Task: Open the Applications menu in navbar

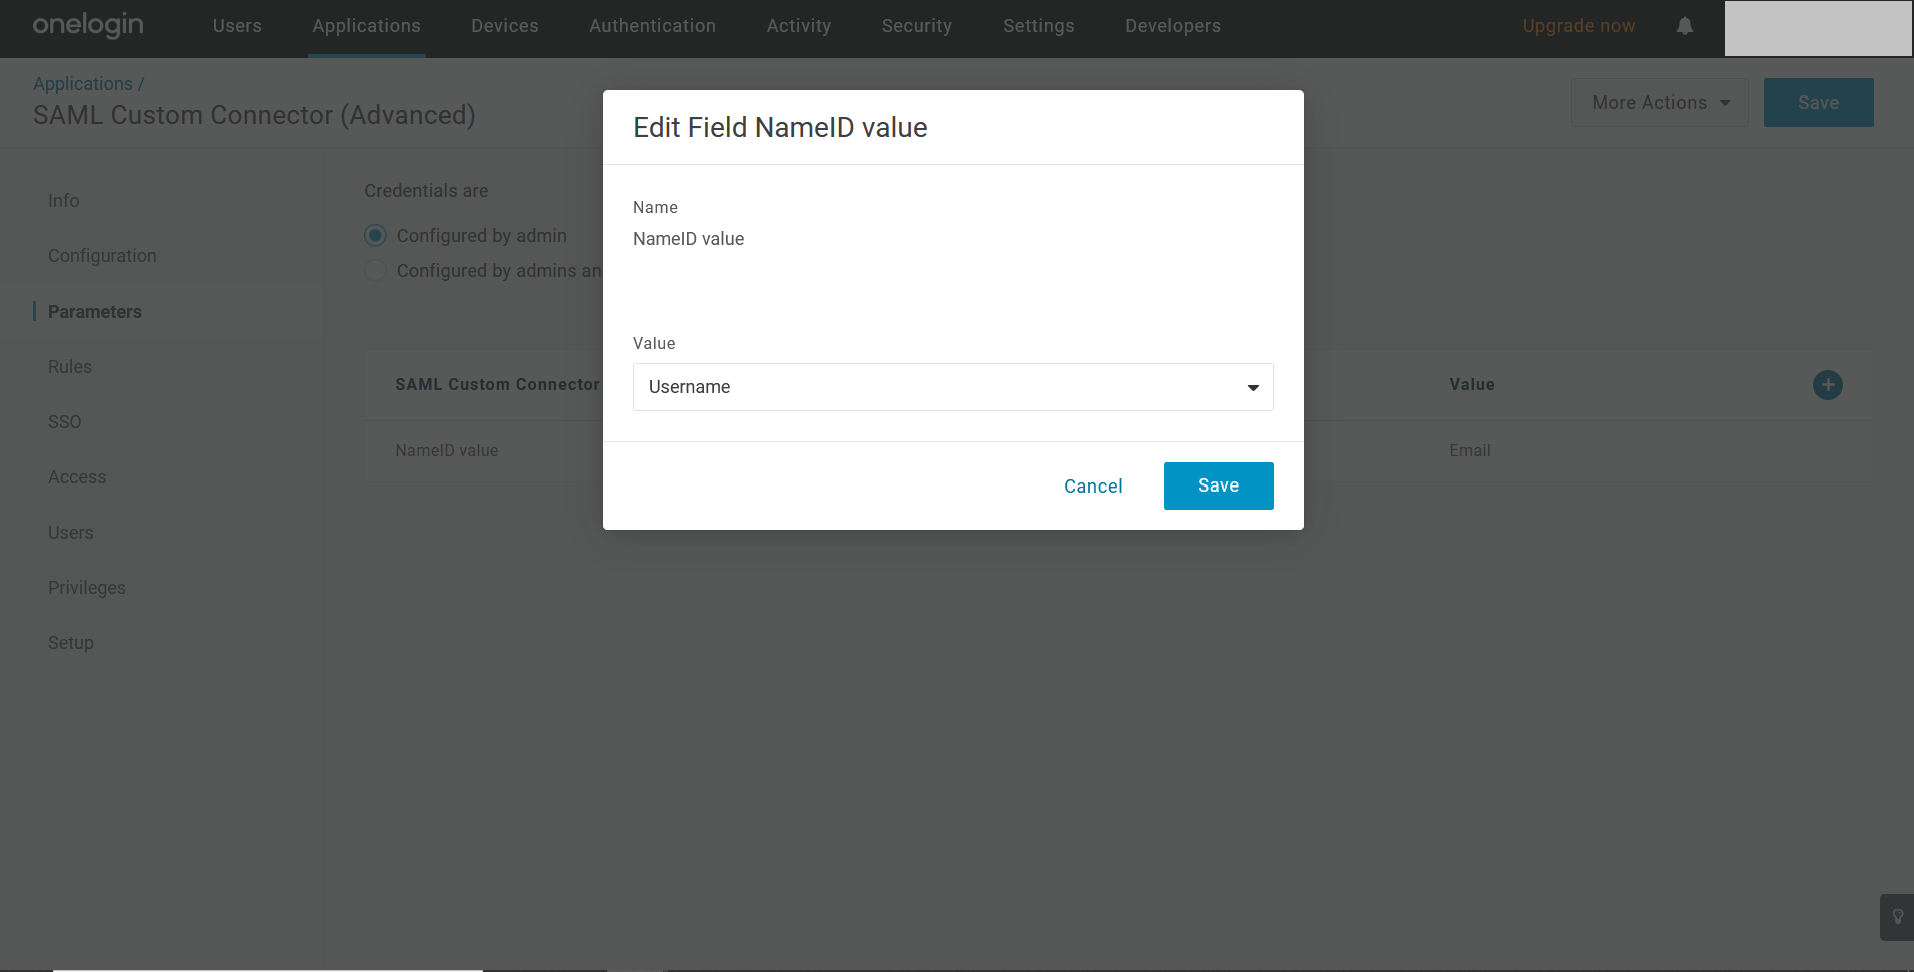Action: pyautogui.click(x=366, y=26)
